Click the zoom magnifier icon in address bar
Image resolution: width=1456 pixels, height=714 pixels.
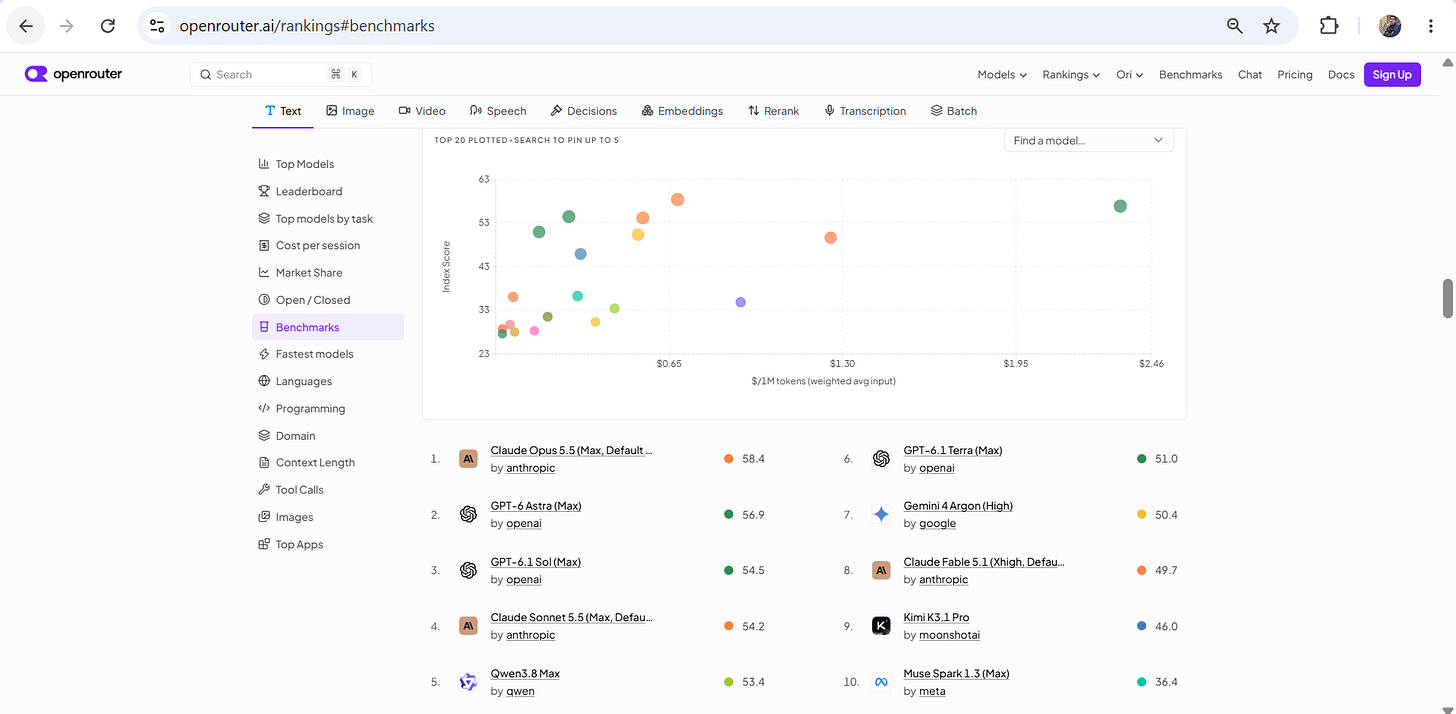click(x=1235, y=26)
